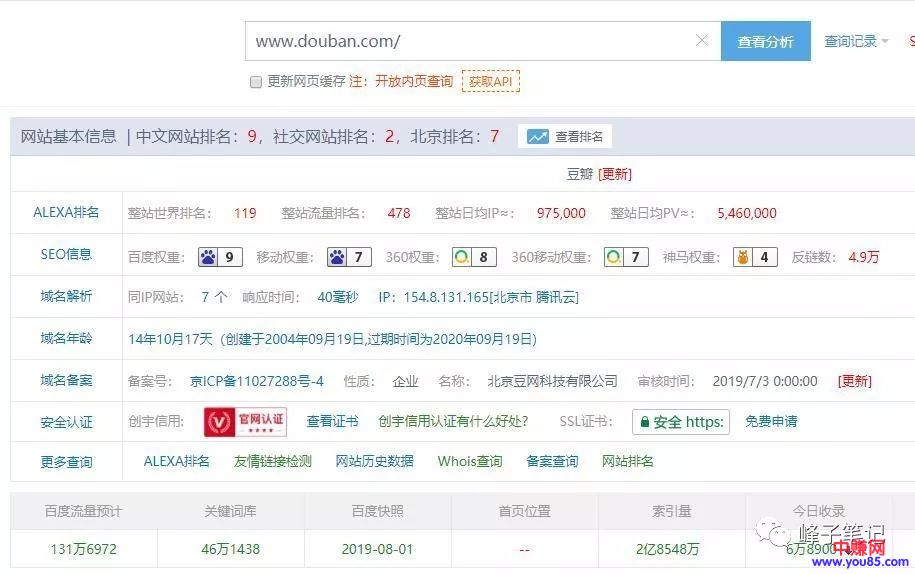Click the 免费申请 SSL link
The height and width of the screenshot is (574, 915).
coord(771,421)
